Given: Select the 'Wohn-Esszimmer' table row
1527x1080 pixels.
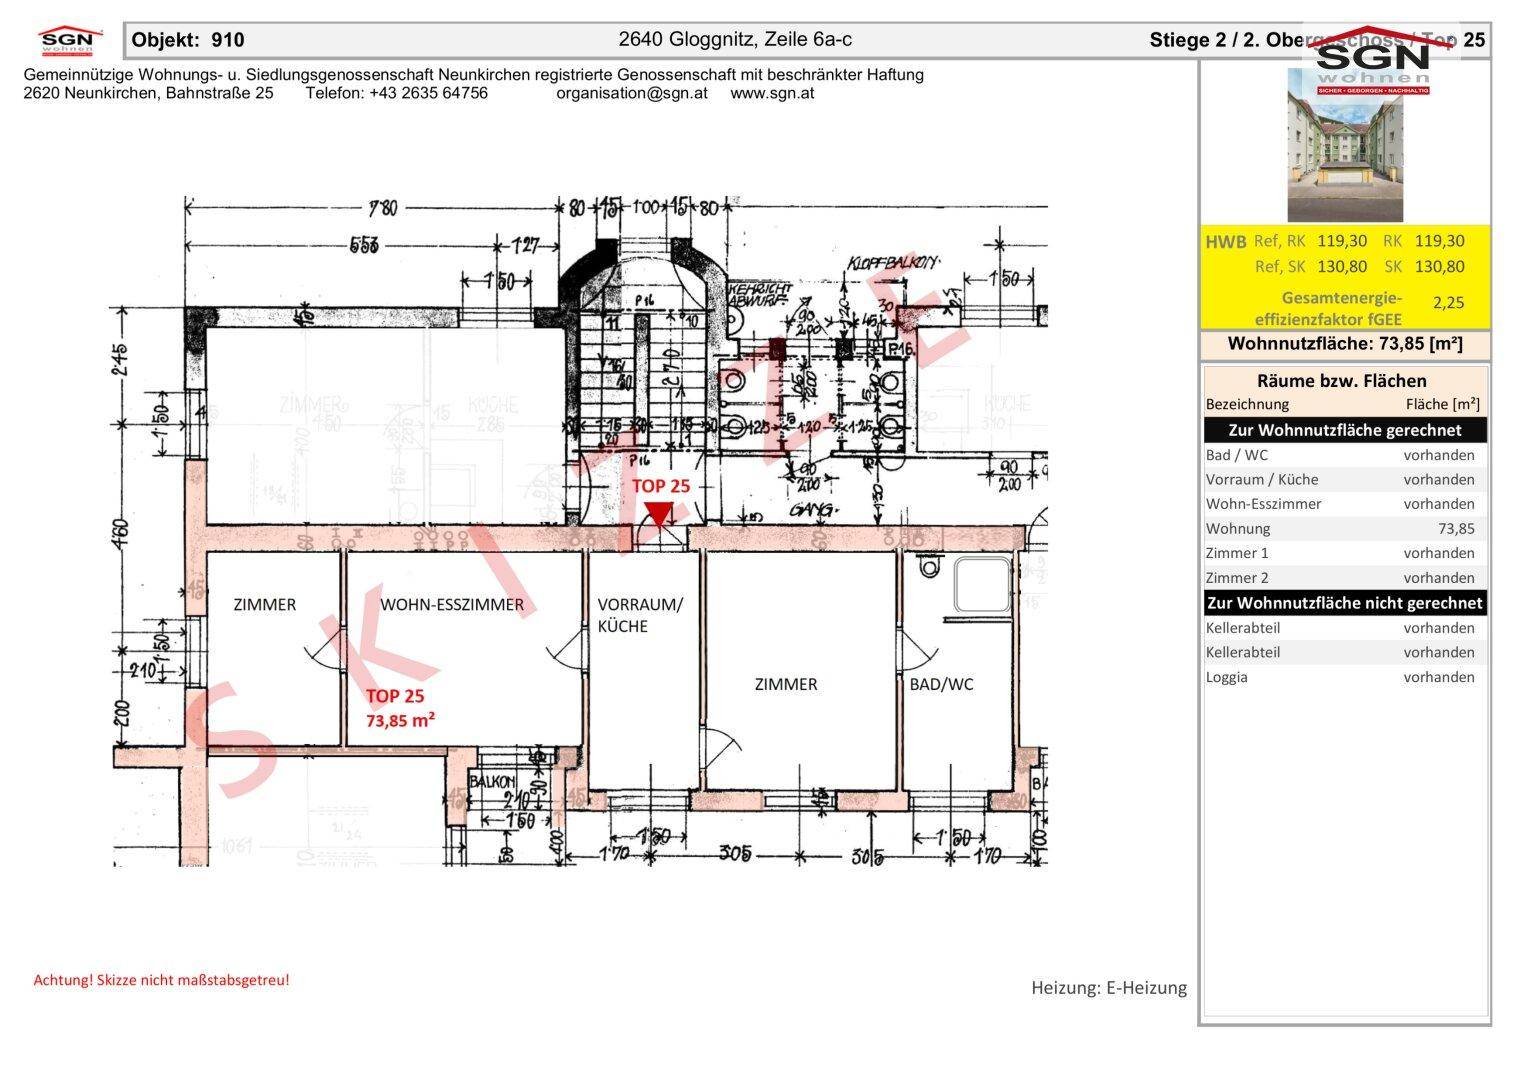Looking at the screenshot, I should point(1345,504).
